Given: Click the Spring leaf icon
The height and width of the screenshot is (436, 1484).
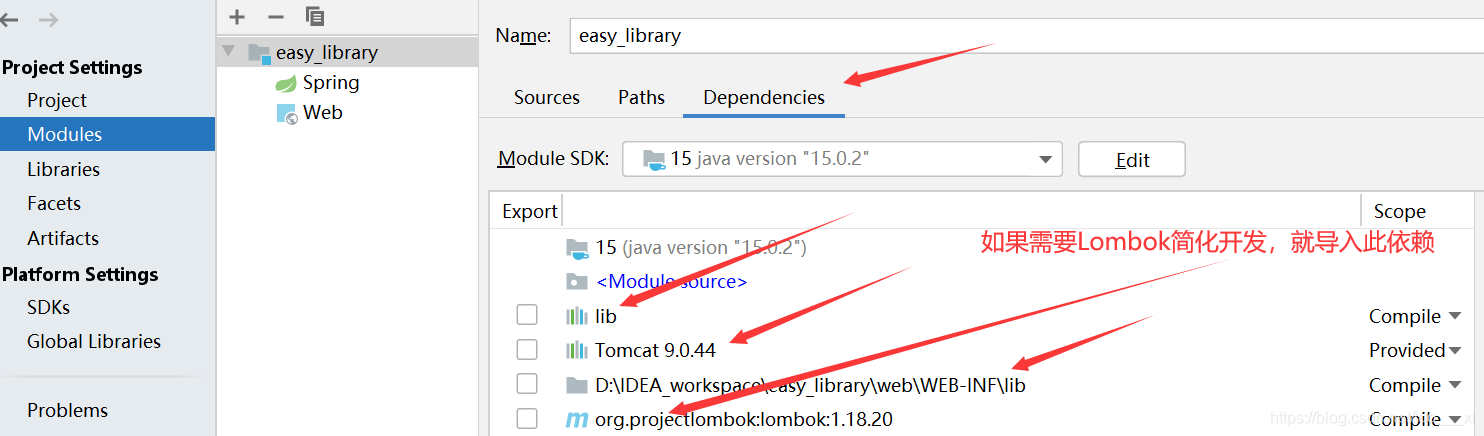Looking at the screenshot, I should pyautogui.click(x=286, y=83).
